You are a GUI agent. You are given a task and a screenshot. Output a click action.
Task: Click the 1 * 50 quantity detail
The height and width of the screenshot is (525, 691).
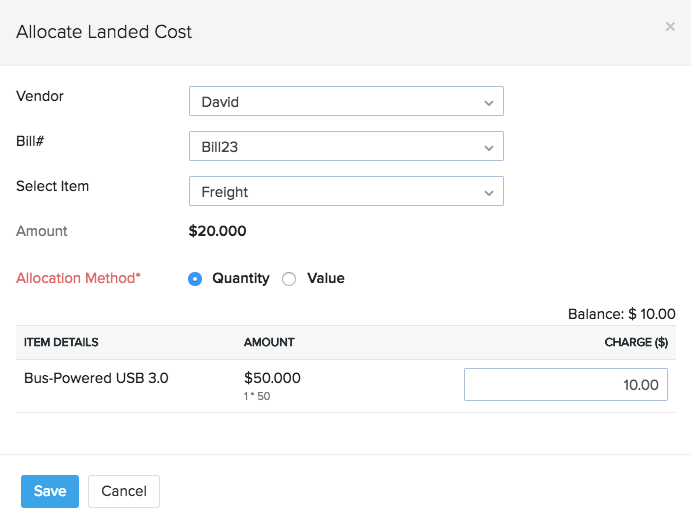(256, 396)
